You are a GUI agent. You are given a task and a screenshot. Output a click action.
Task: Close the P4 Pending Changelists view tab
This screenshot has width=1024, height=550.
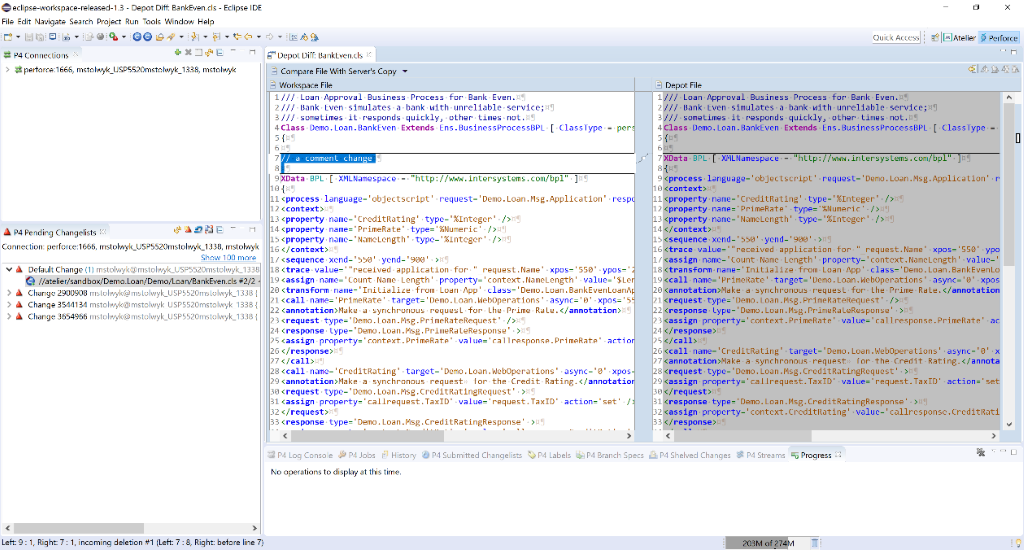click(103, 232)
